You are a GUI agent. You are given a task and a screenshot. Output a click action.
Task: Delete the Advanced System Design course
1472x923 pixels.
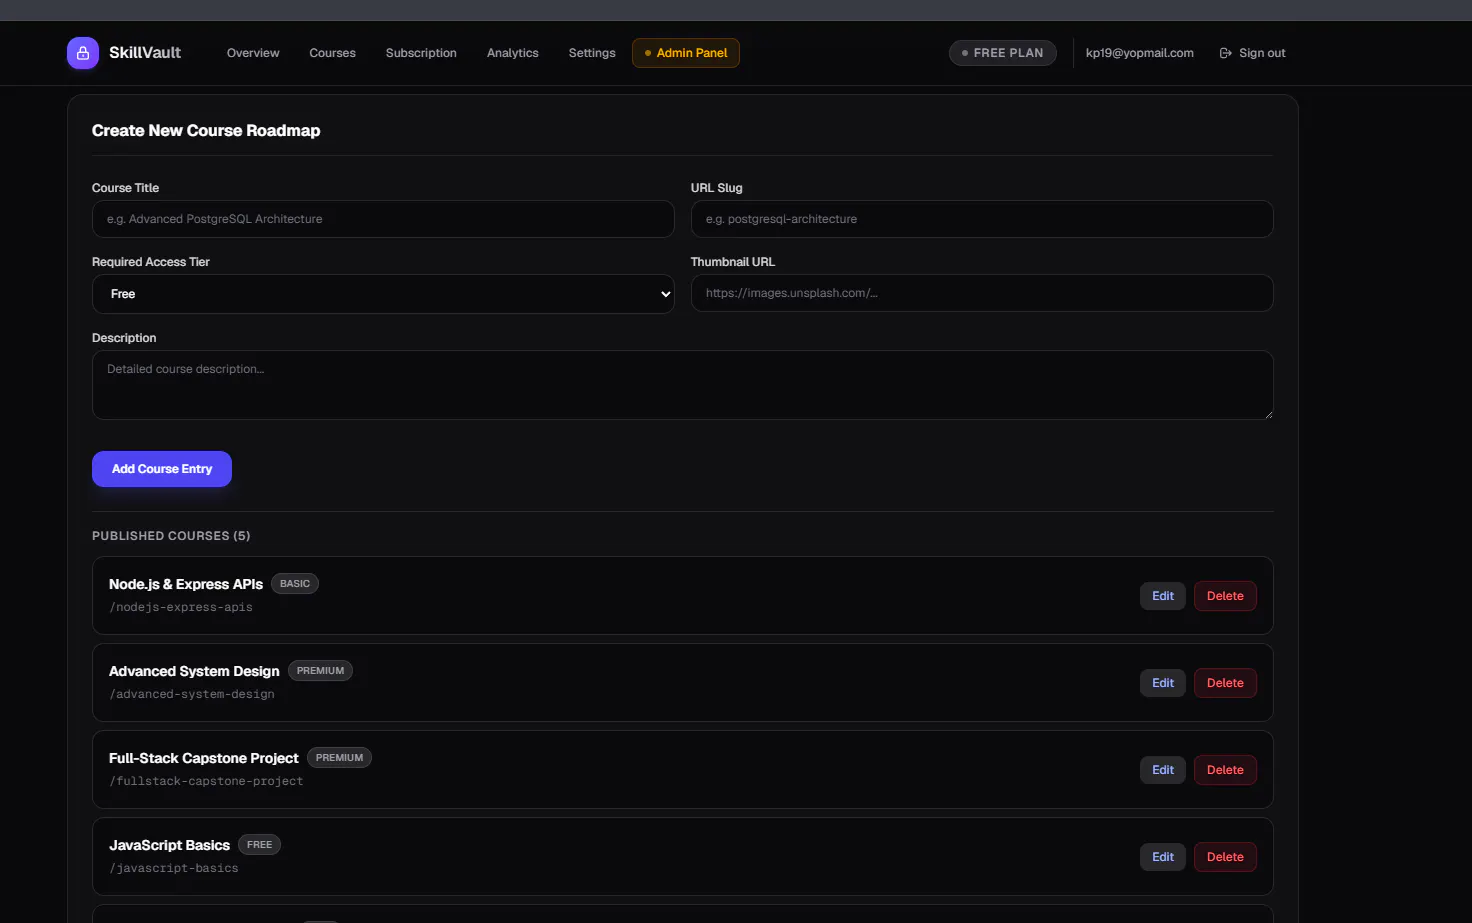1225,683
